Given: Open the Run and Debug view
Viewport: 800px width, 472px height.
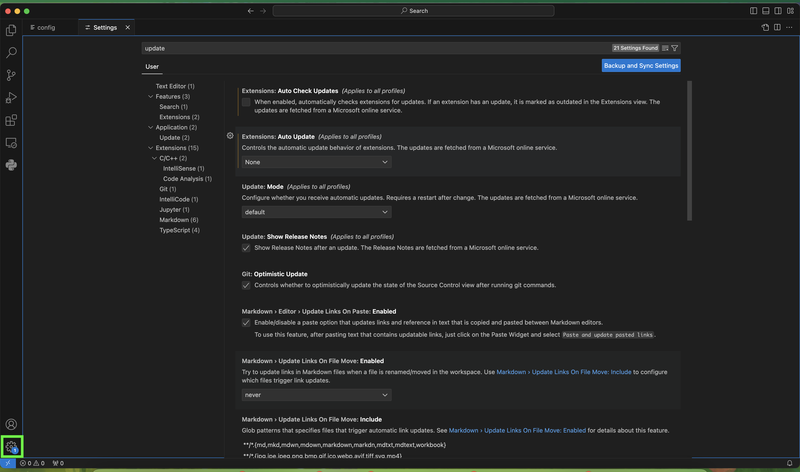Looking at the screenshot, I should pos(11,97).
